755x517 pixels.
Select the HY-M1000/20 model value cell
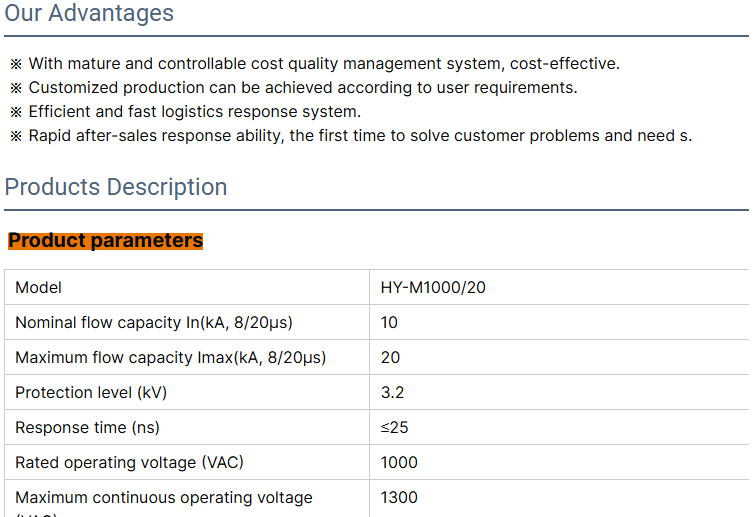pos(433,288)
